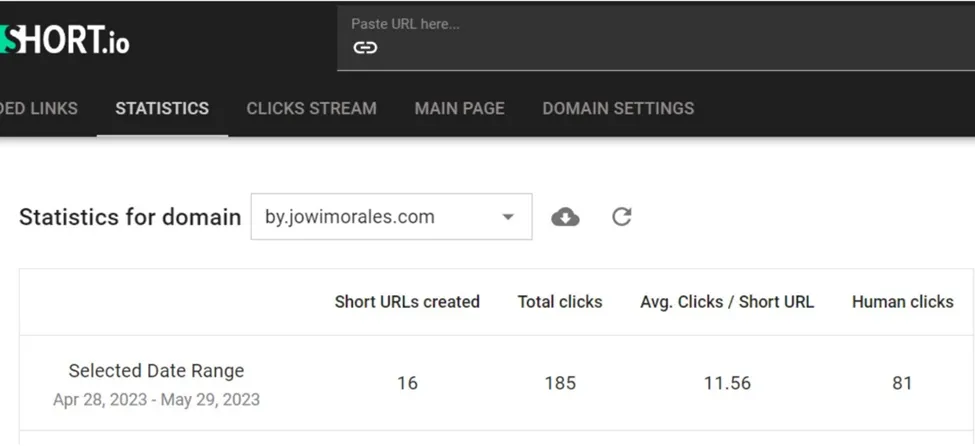
Task: Focus the Paste URL here field
Action: [x=656, y=38]
